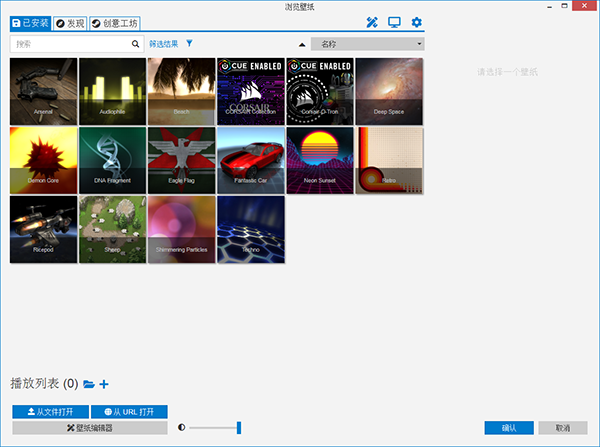The width and height of the screenshot is (600, 447).
Task: Click the 筛选结果 link
Action: (165, 44)
